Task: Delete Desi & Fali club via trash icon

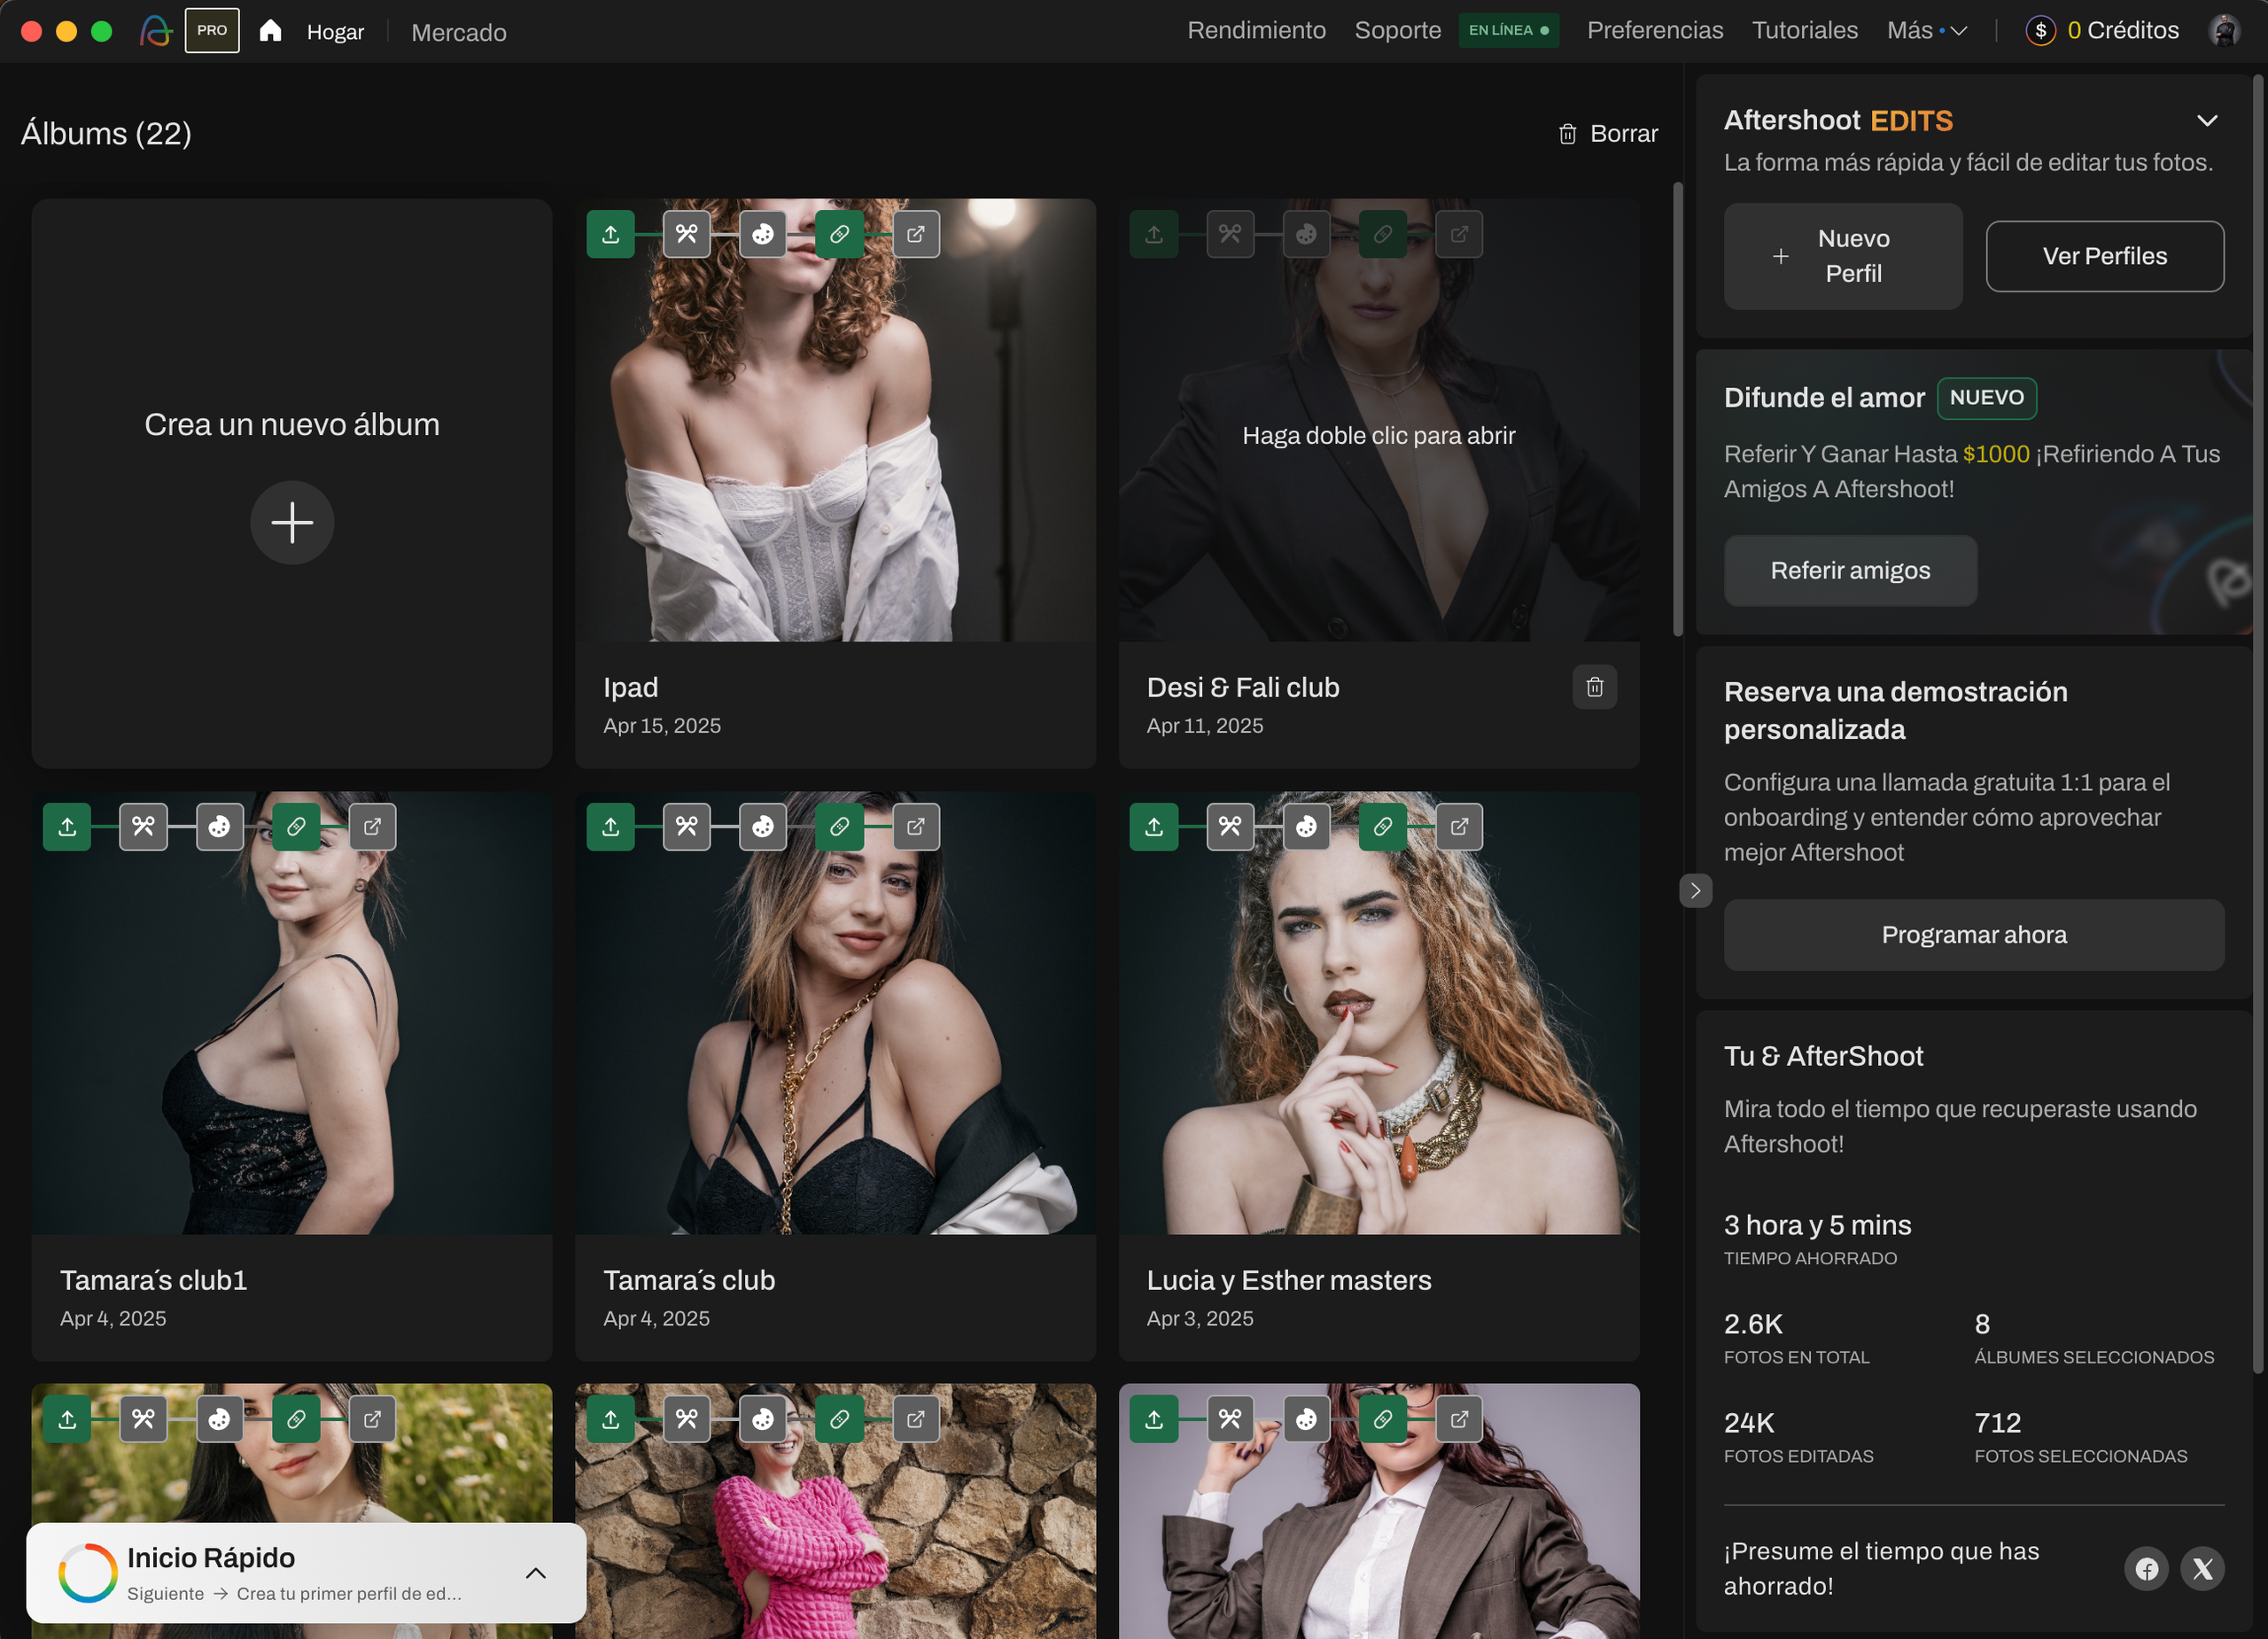Action: coord(1594,687)
